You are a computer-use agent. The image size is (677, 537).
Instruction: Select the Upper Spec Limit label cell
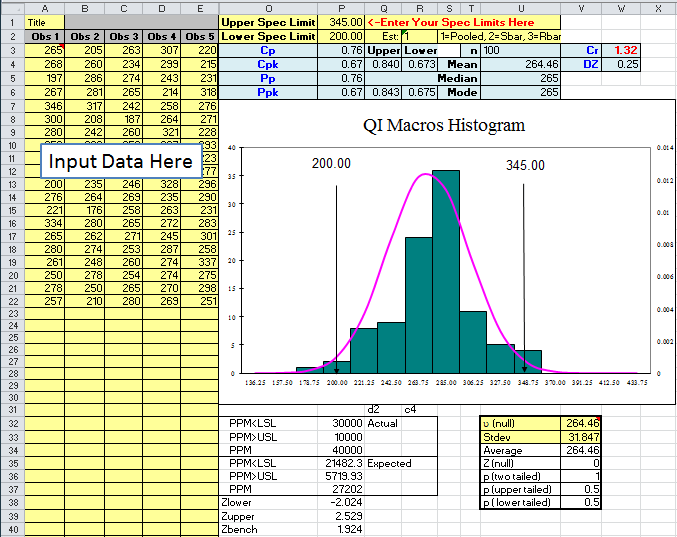coord(268,22)
